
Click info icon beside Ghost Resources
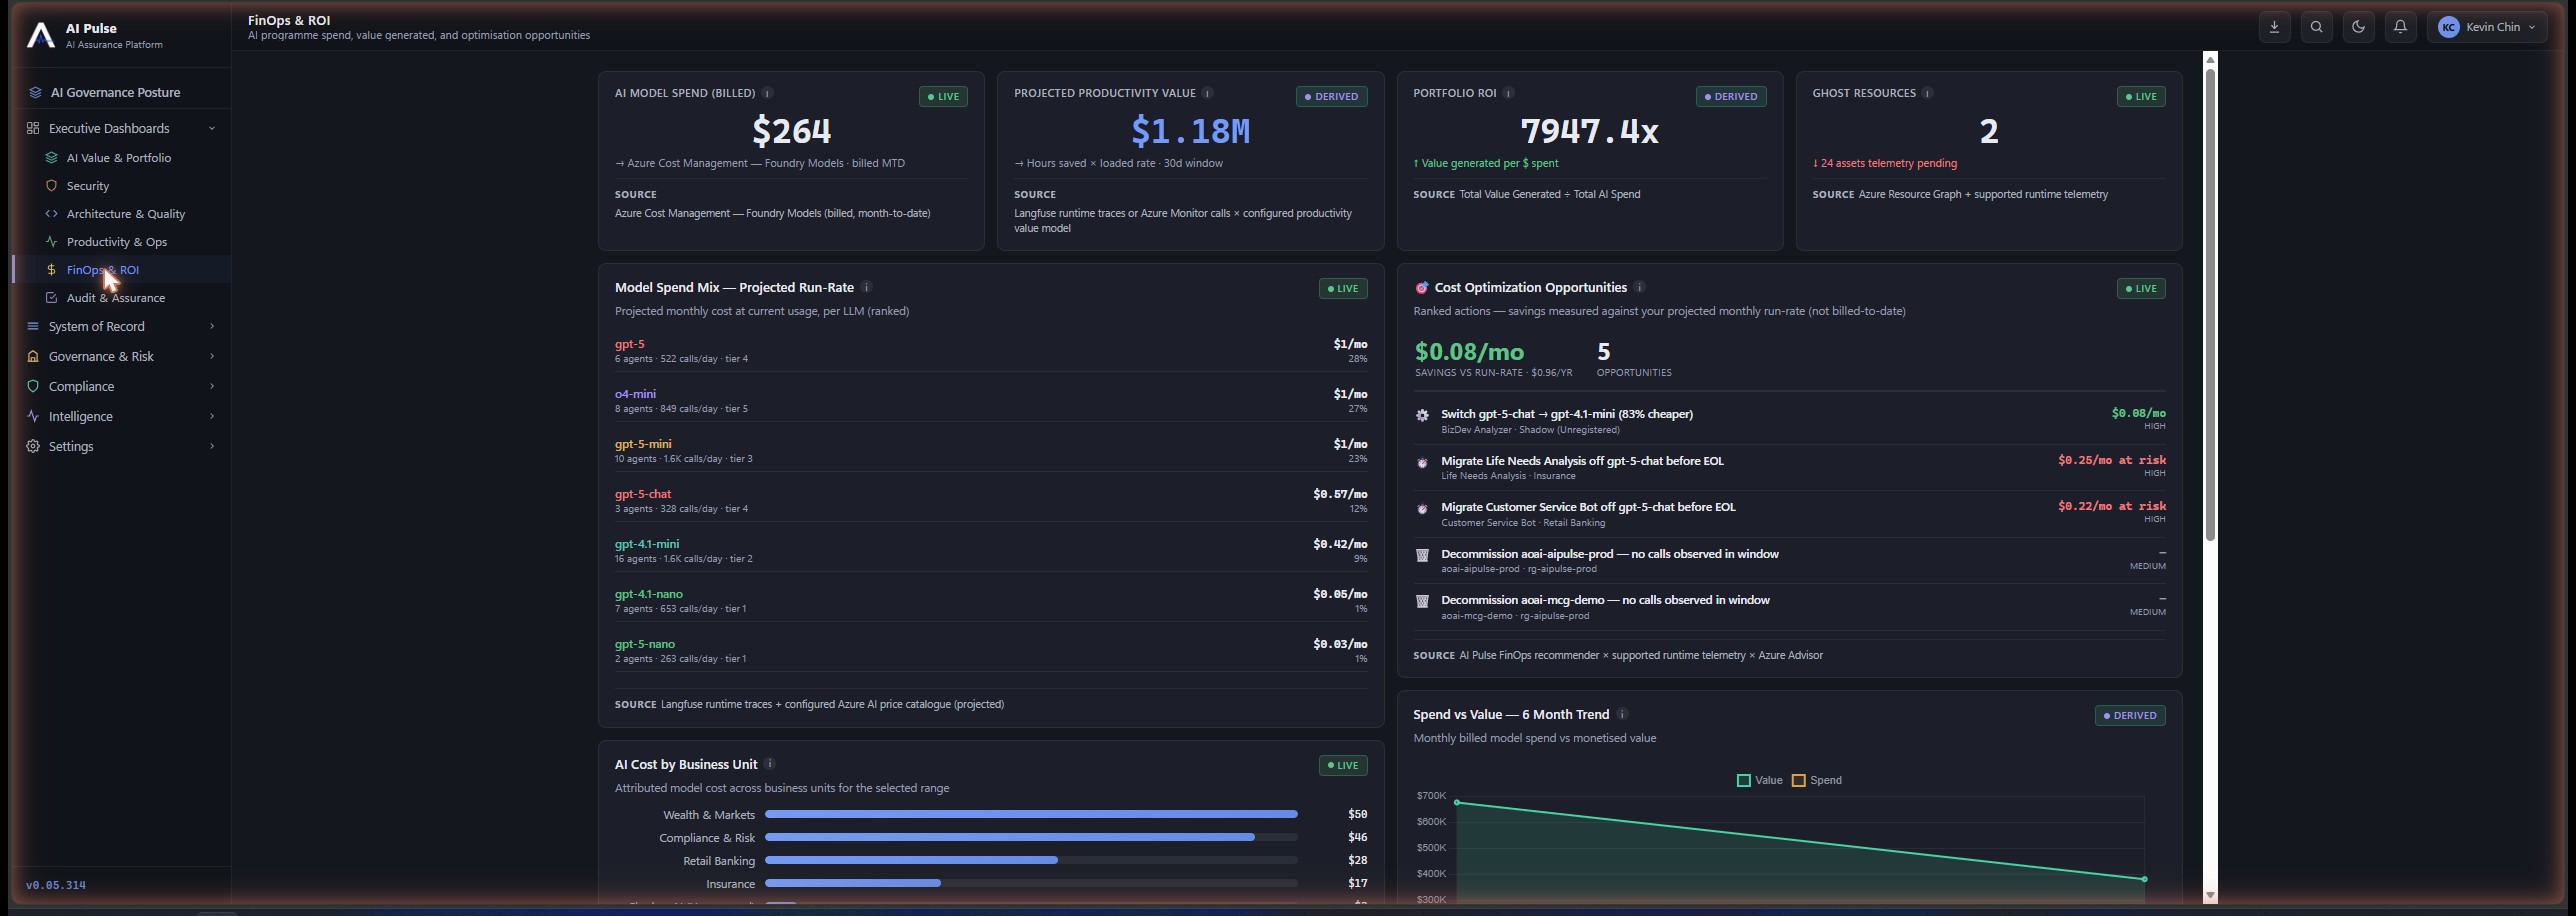pos(1927,93)
